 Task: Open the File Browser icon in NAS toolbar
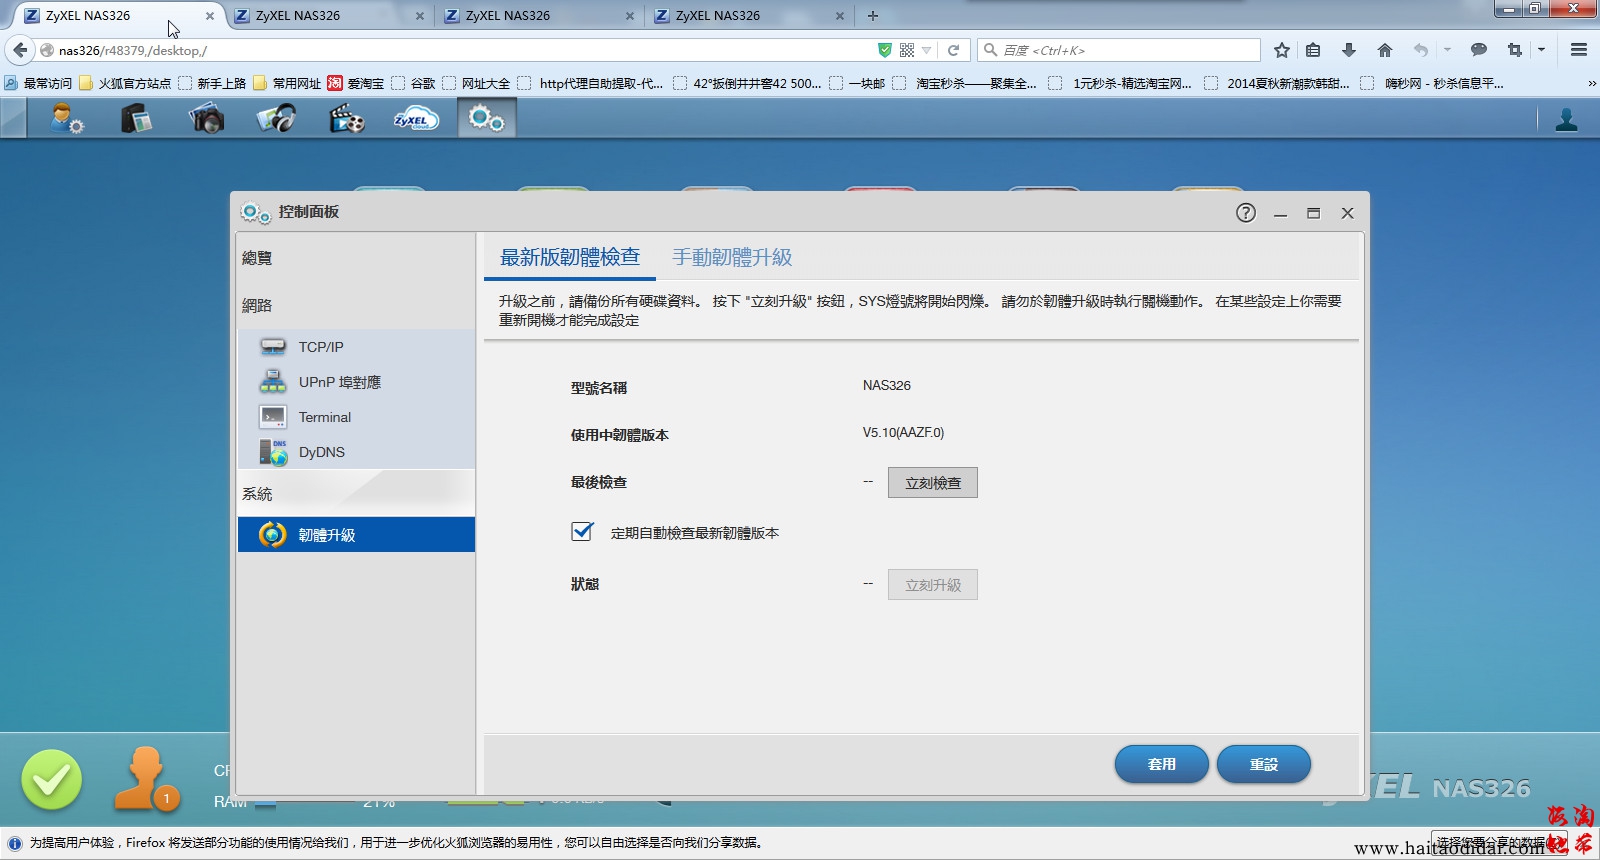click(x=136, y=119)
